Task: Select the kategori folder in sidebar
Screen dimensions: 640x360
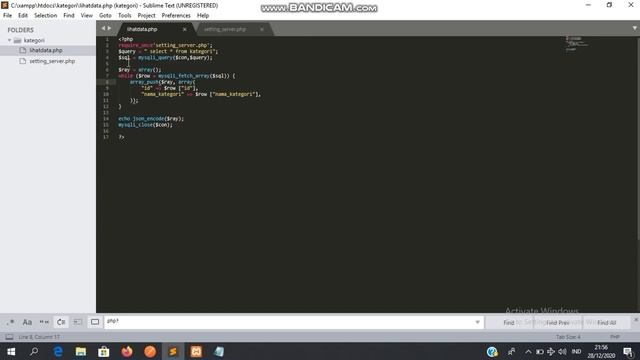Action: click(x=34, y=40)
